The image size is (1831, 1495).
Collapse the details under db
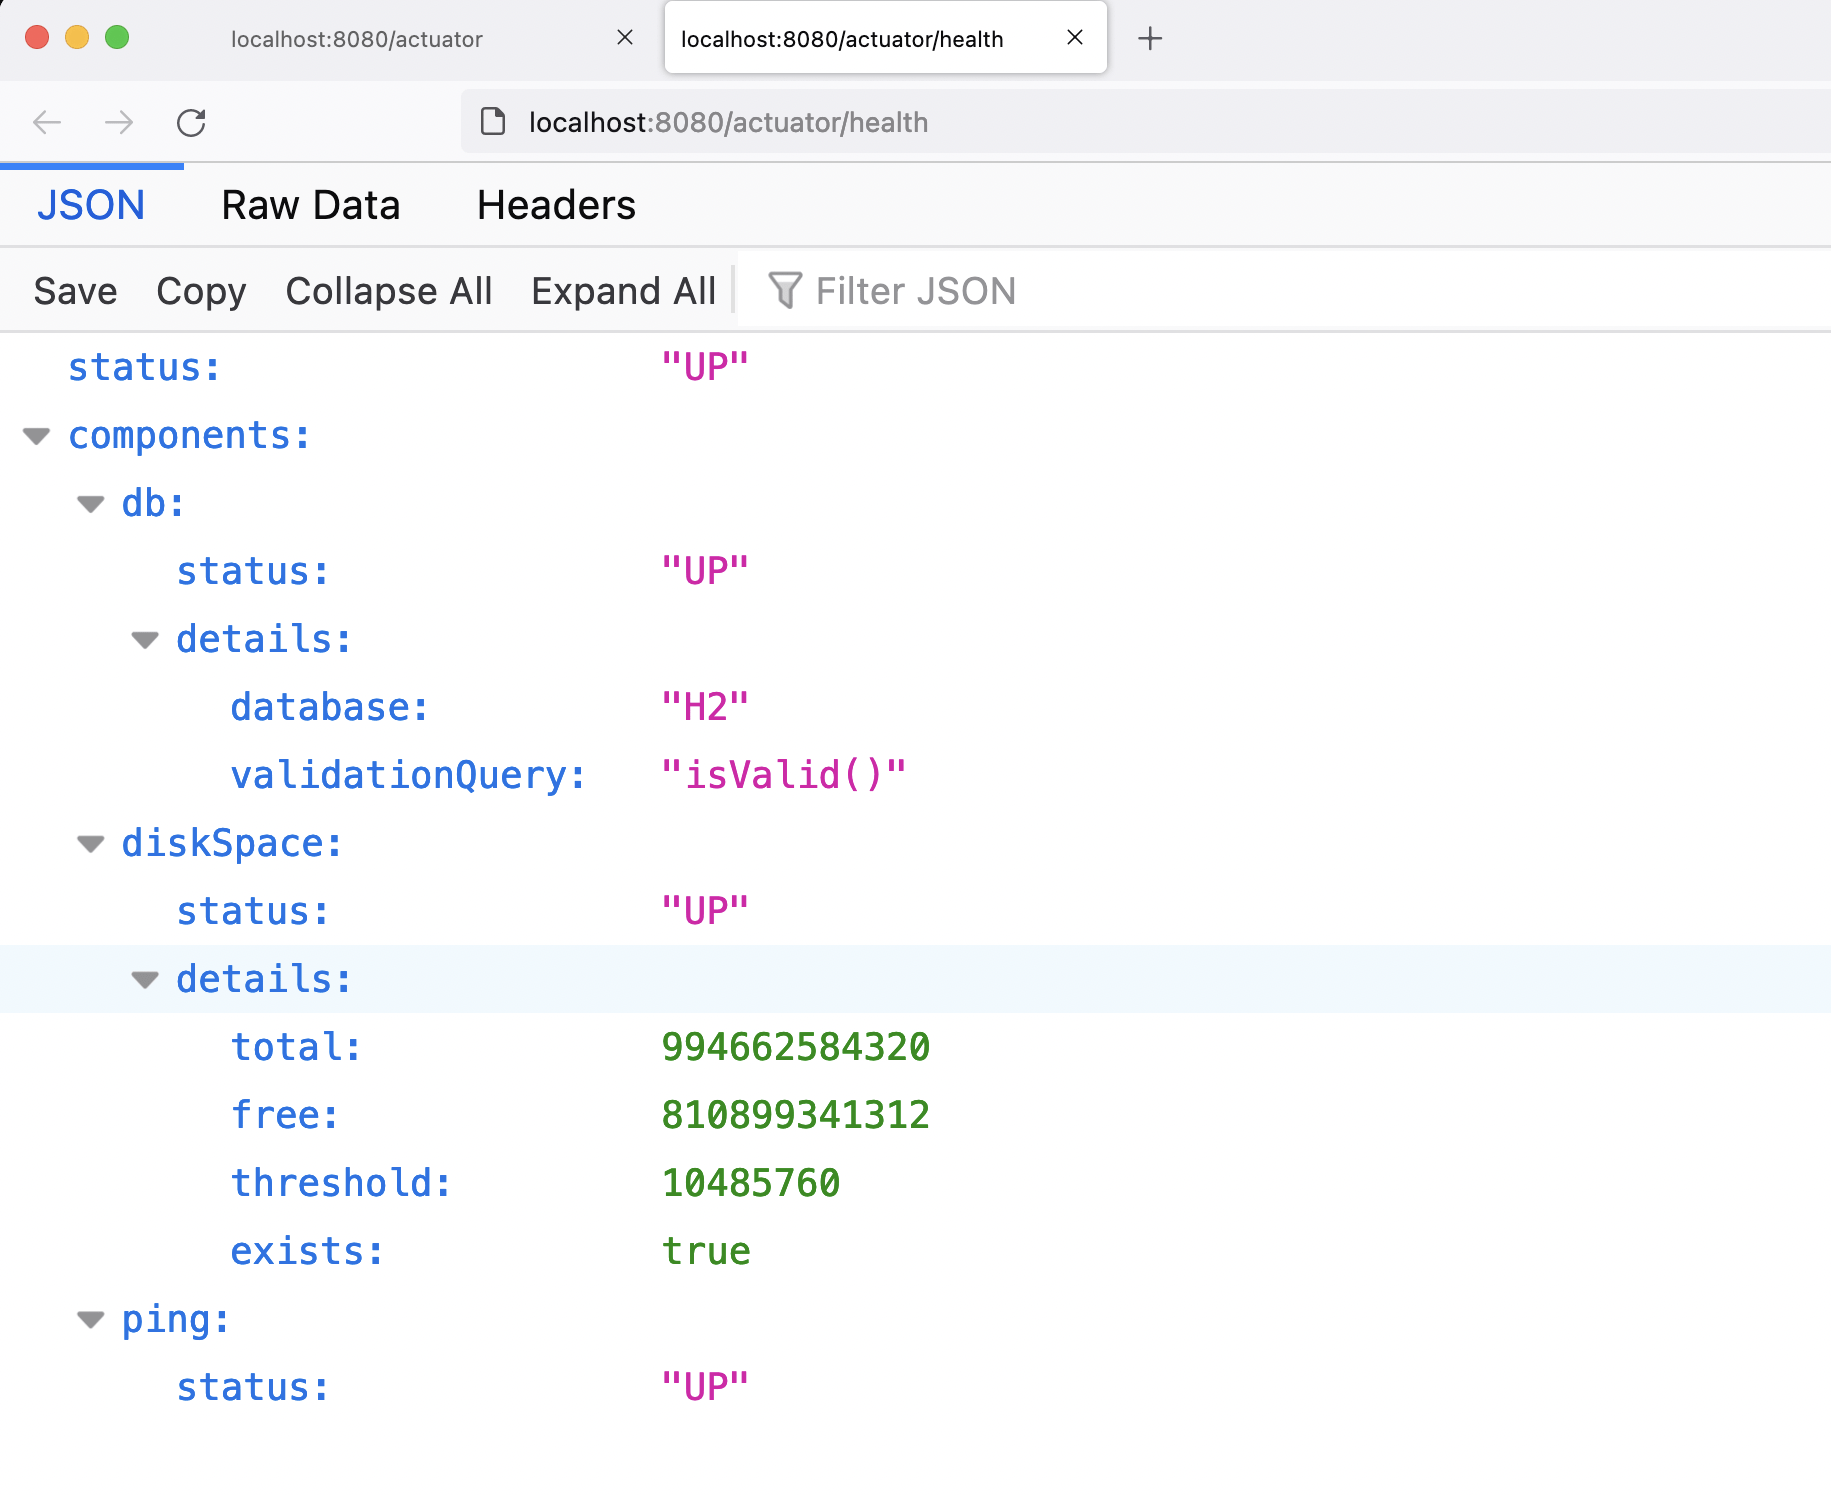click(145, 640)
